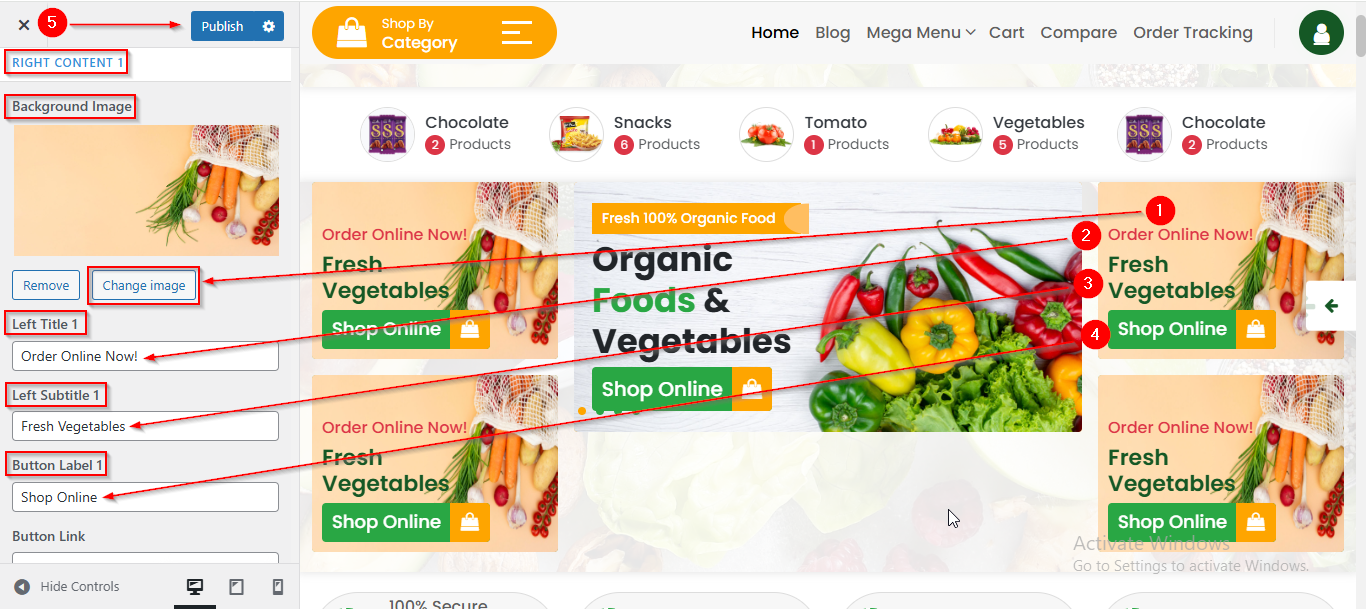1366x609 pixels.
Task: Focus the Button Label 1 text field
Action: point(145,497)
